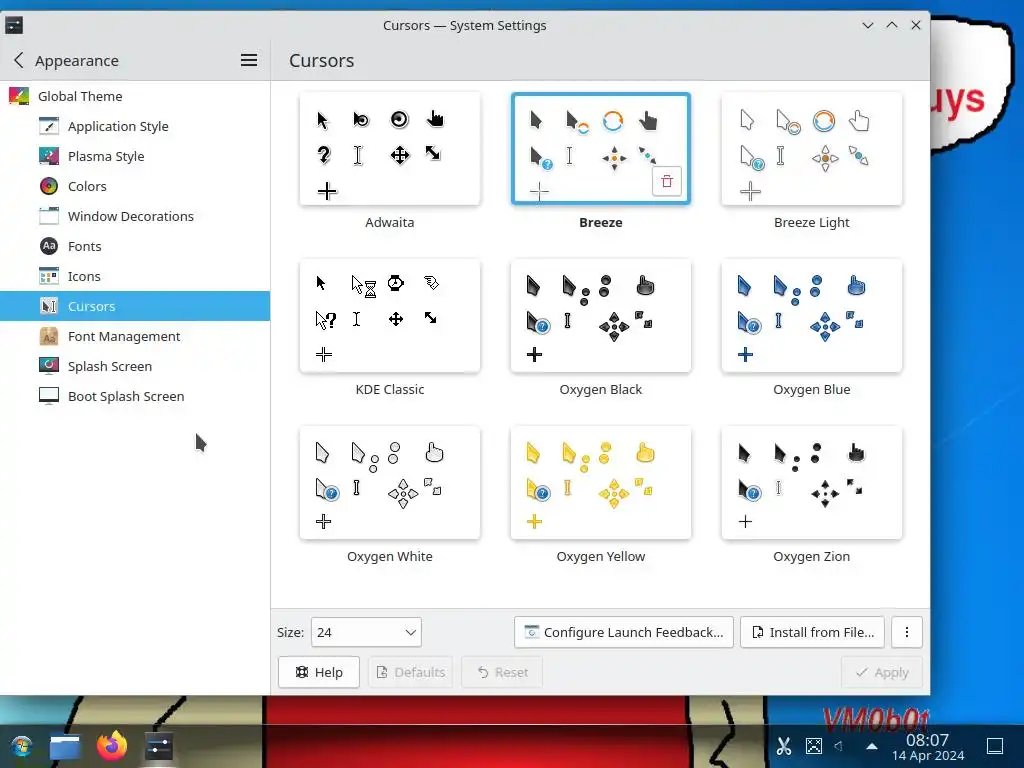1024x768 pixels.
Task: Select the Adwaita cursor theme
Action: point(390,149)
